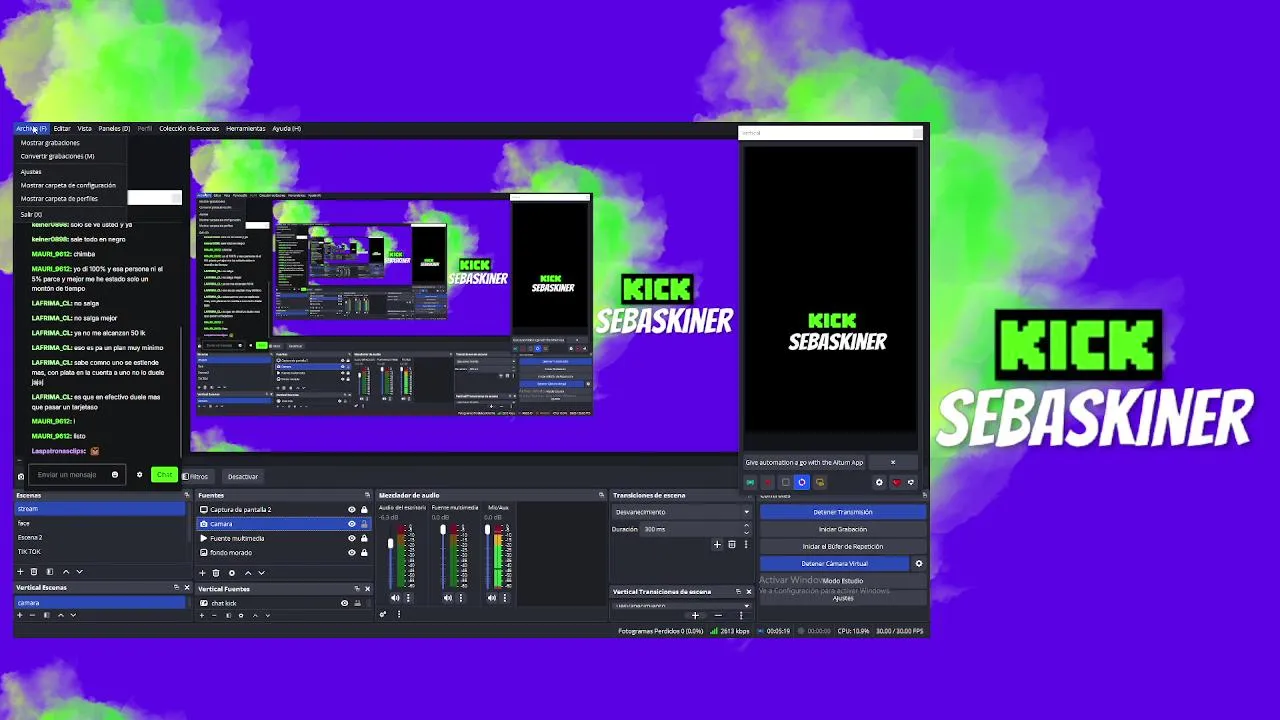Click the red heart icon in Aitum panel

pos(897,483)
